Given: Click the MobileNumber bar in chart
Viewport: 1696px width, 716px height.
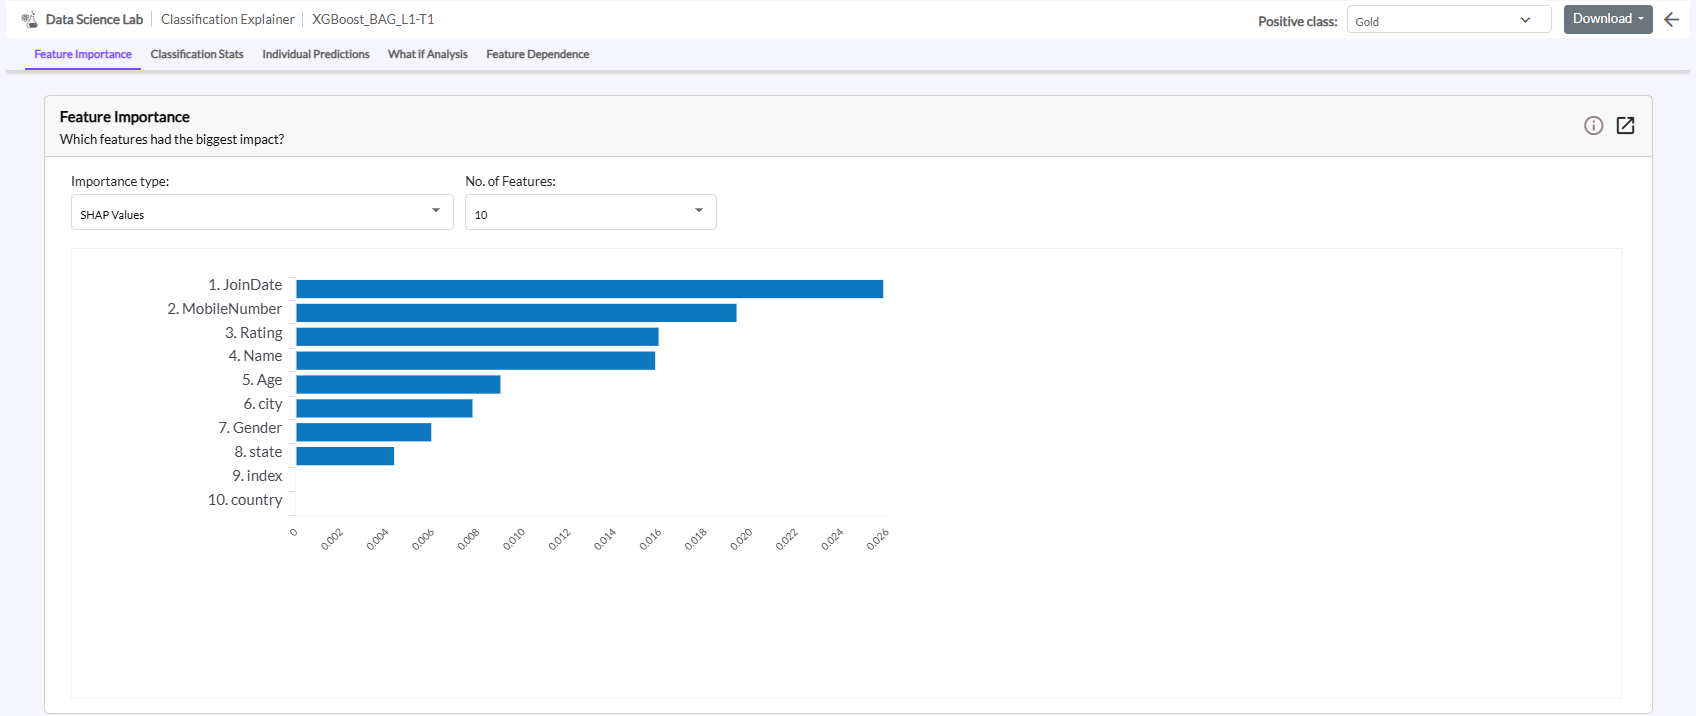Looking at the screenshot, I should [x=516, y=313].
